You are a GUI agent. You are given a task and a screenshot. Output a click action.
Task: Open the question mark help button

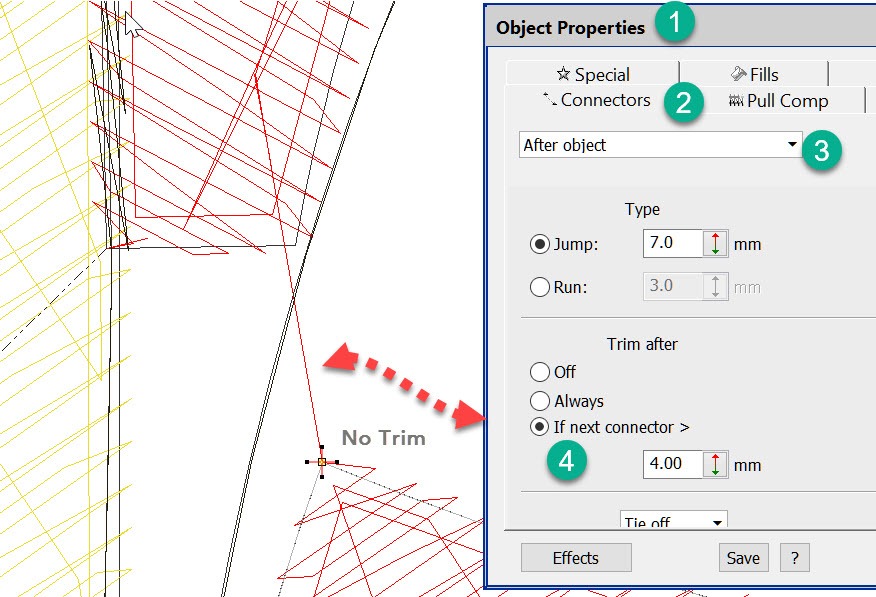pos(794,558)
